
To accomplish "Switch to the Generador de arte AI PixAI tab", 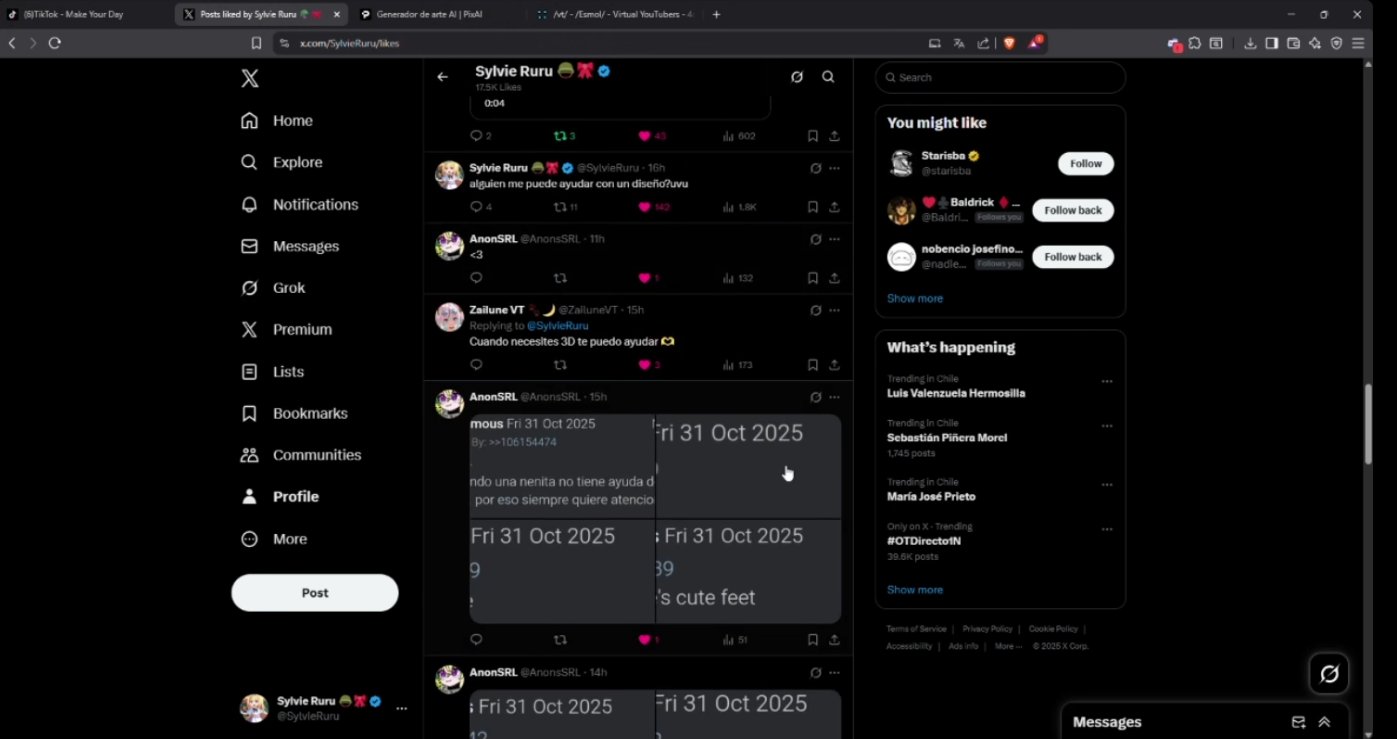I will (437, 14).
